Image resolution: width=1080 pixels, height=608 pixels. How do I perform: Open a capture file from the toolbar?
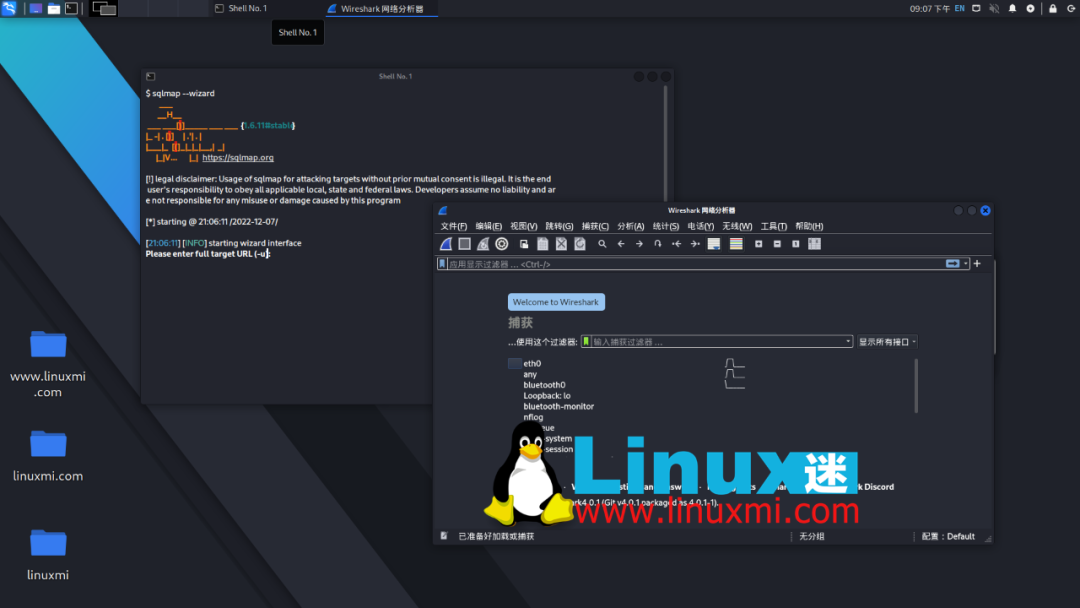point(524,244)
